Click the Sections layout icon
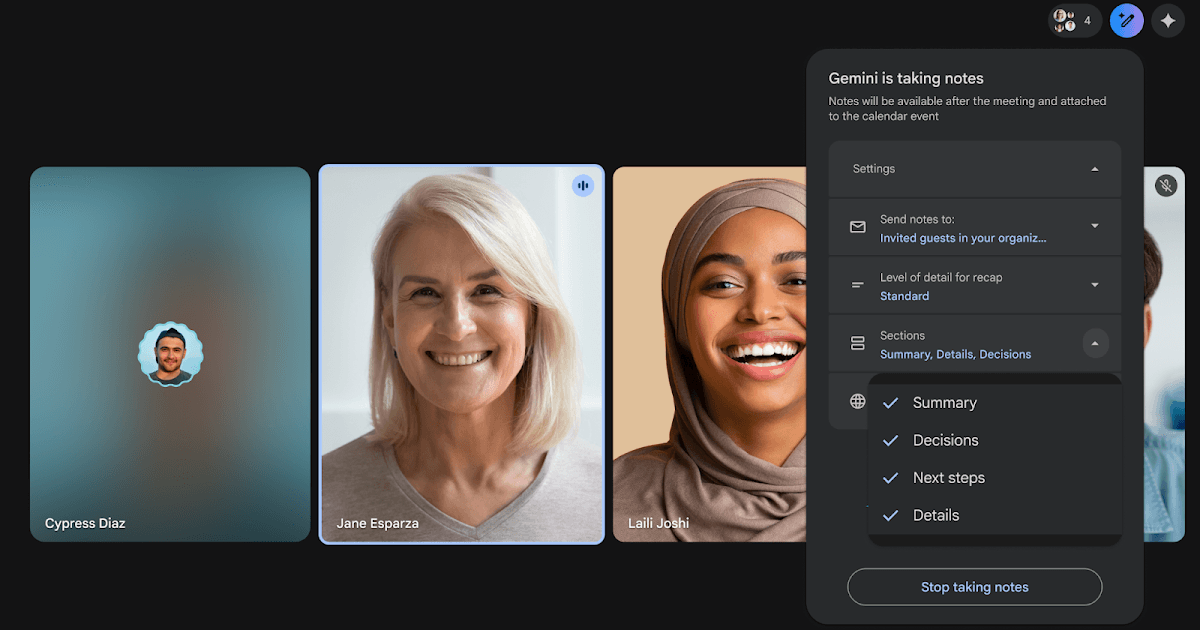1200x630 pixels. click(x=857, y=344)
